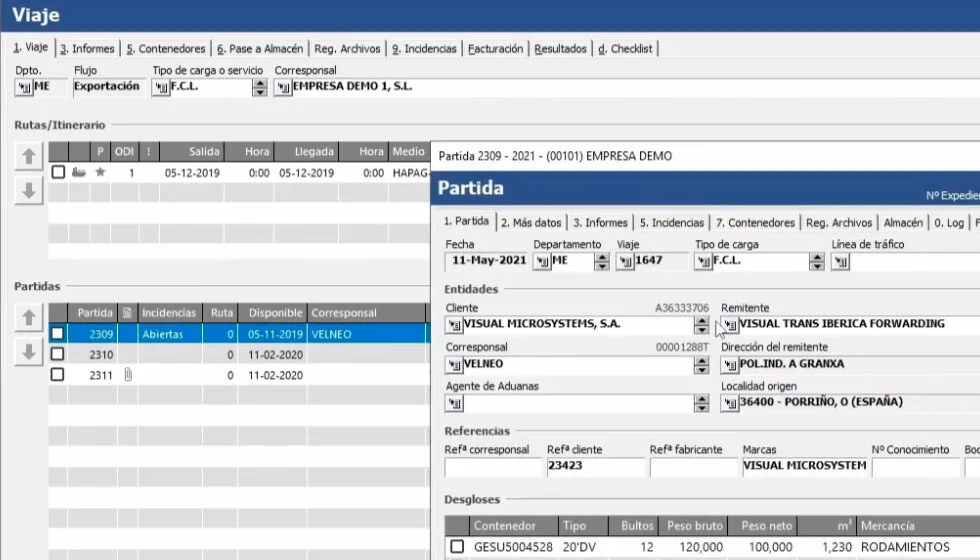Click document icon in Partidas header

[127, 312]
